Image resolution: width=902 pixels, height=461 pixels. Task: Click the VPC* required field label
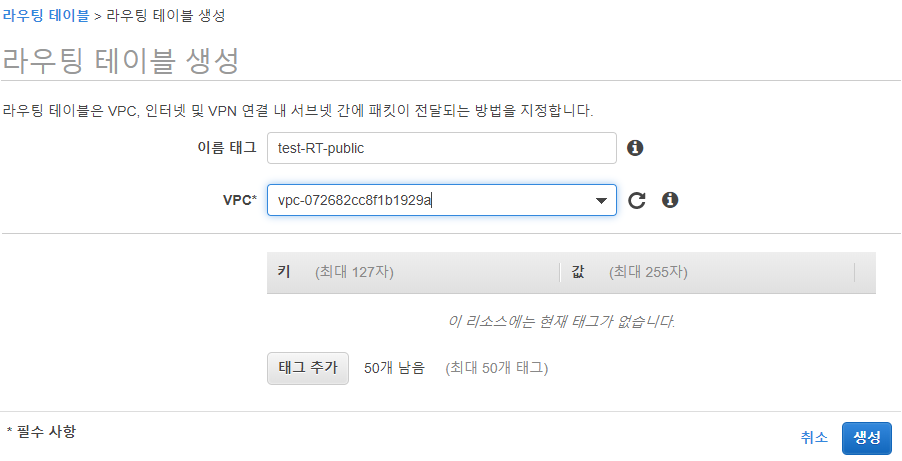coord(240,200)
